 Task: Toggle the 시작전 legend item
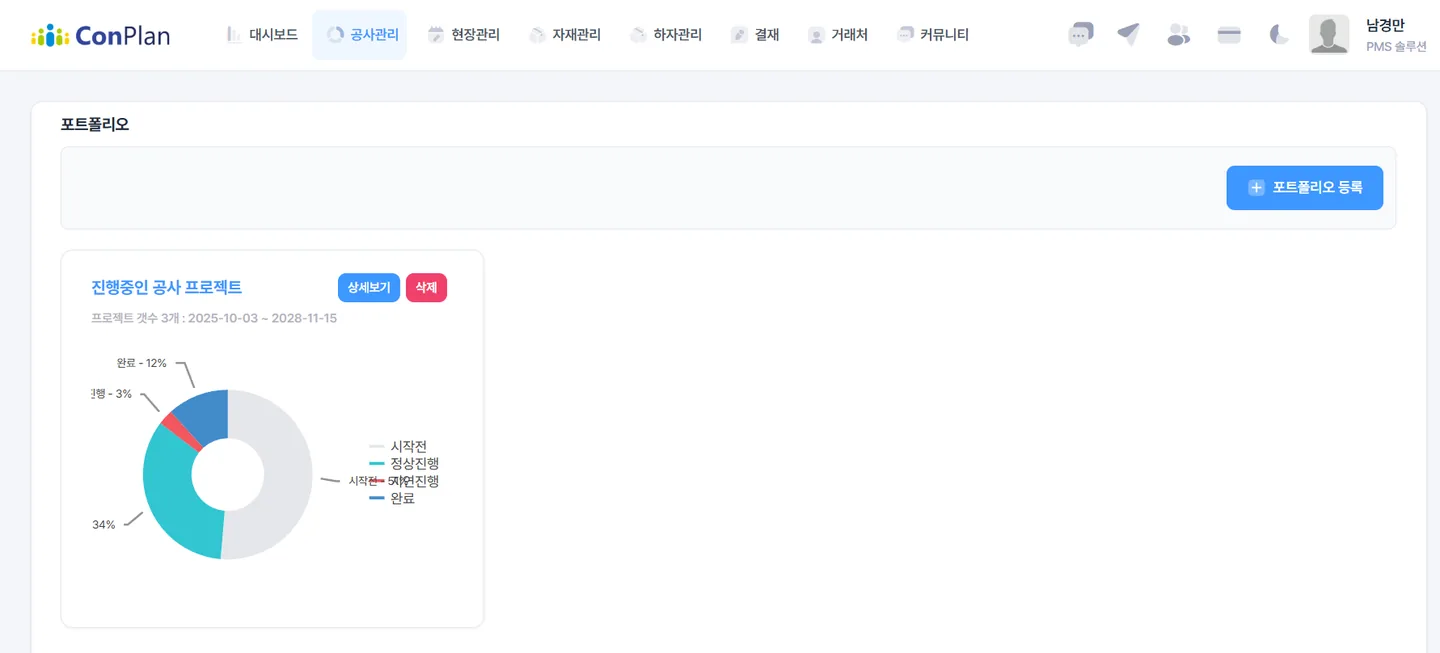pyautogui.click(x=398, y=446)
